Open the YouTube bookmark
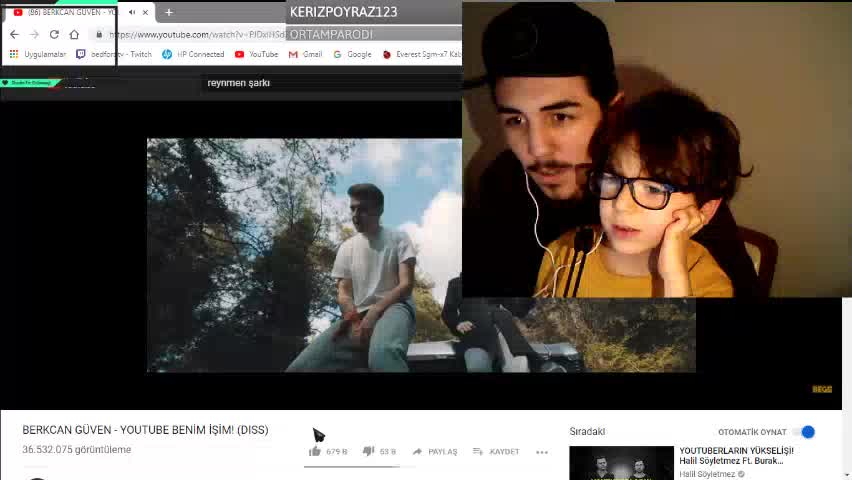852x480 pixels. [256, 54]
